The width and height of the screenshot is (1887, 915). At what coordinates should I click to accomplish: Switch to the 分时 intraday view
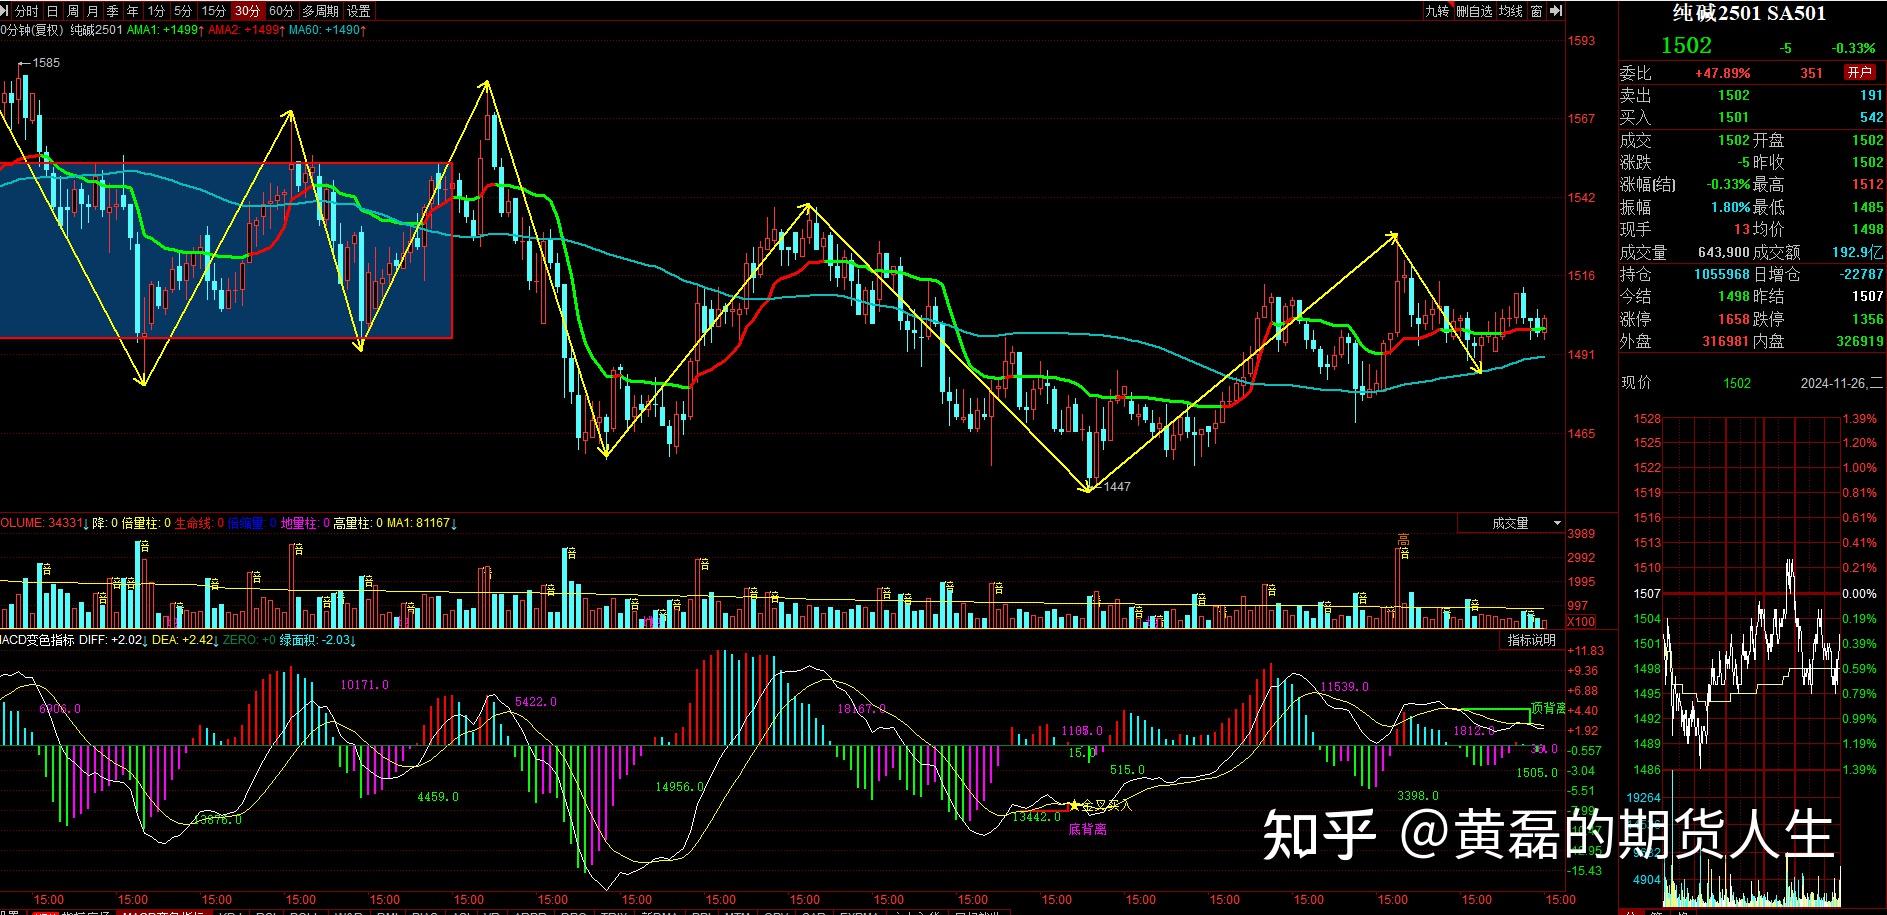pos(28,11)
